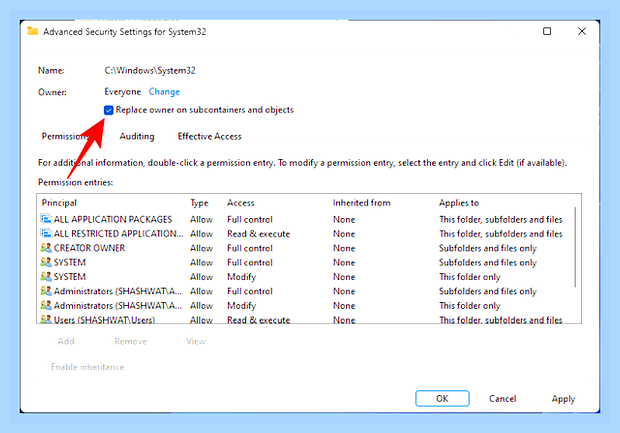Switch to the Auditing tab

(x=137, y=136)
